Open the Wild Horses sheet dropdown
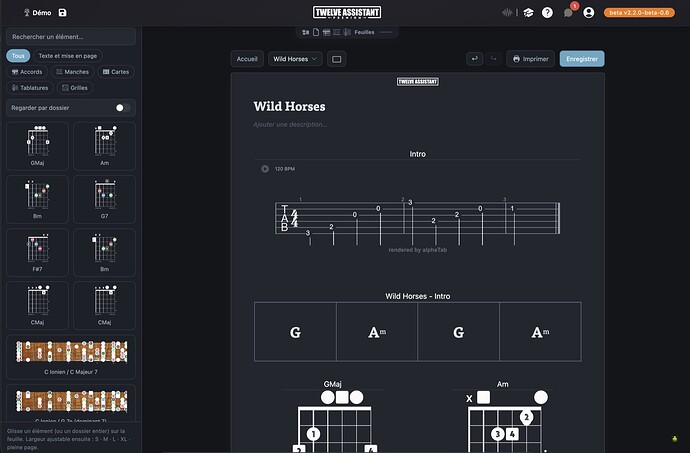Viewport: 690px width, 453px height. point(295,59)
